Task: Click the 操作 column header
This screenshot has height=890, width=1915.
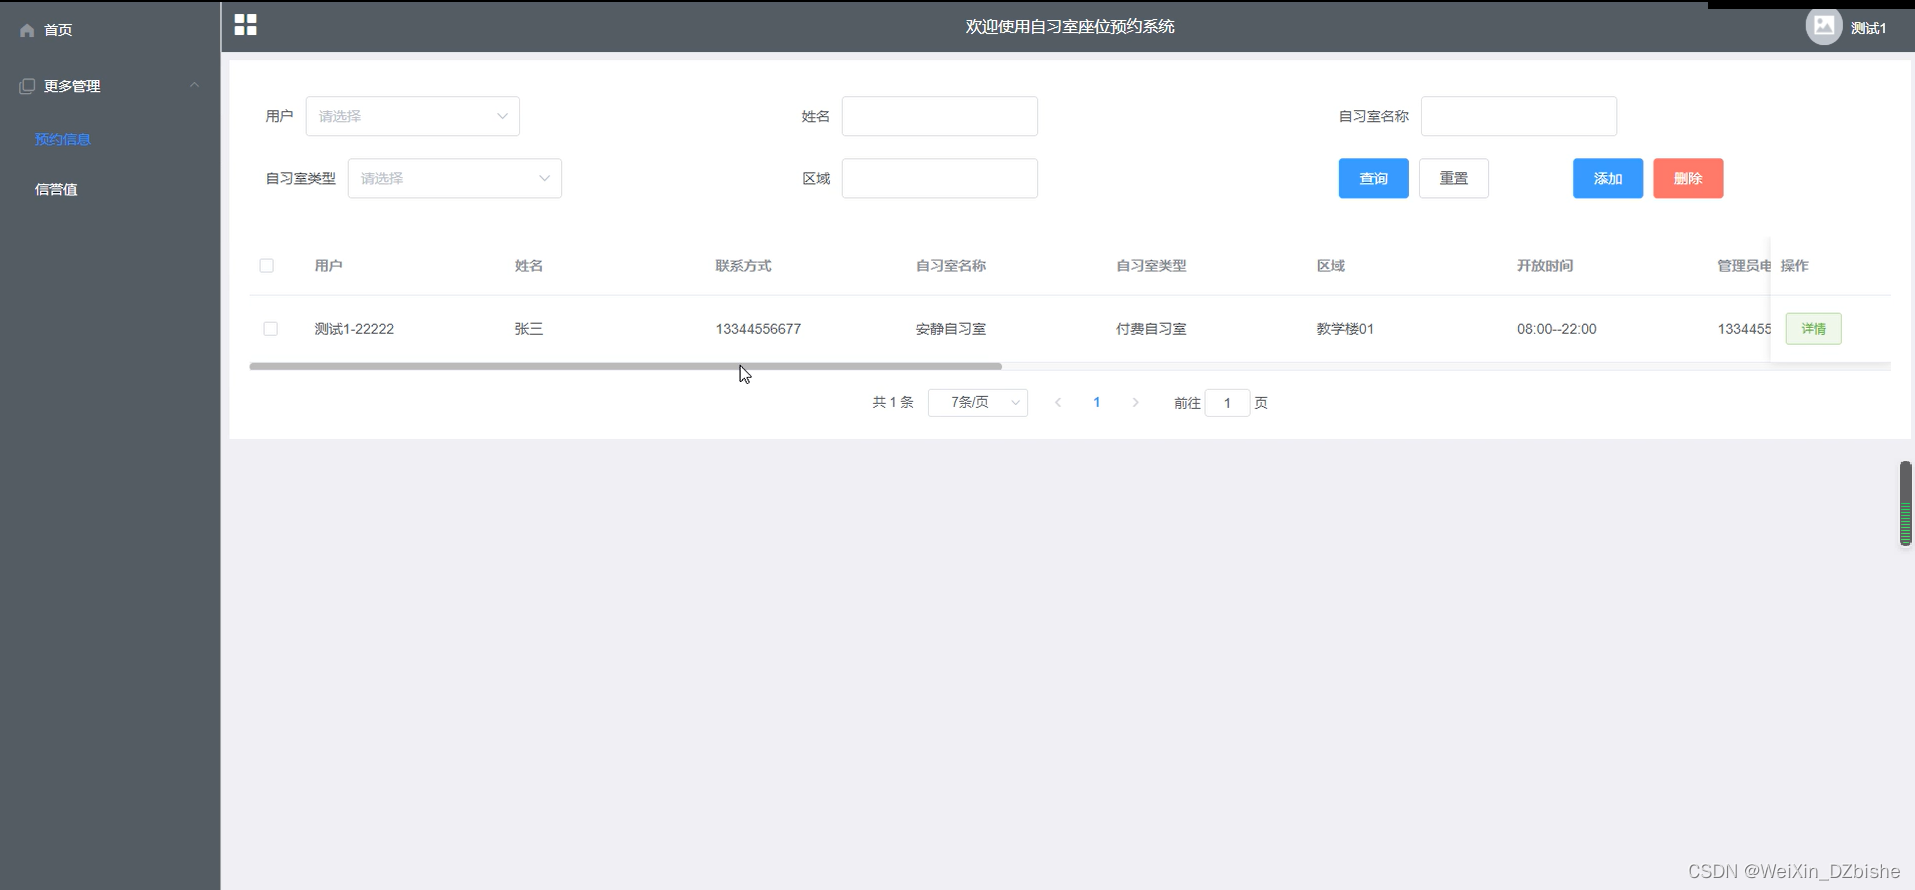Action: 1795,266
